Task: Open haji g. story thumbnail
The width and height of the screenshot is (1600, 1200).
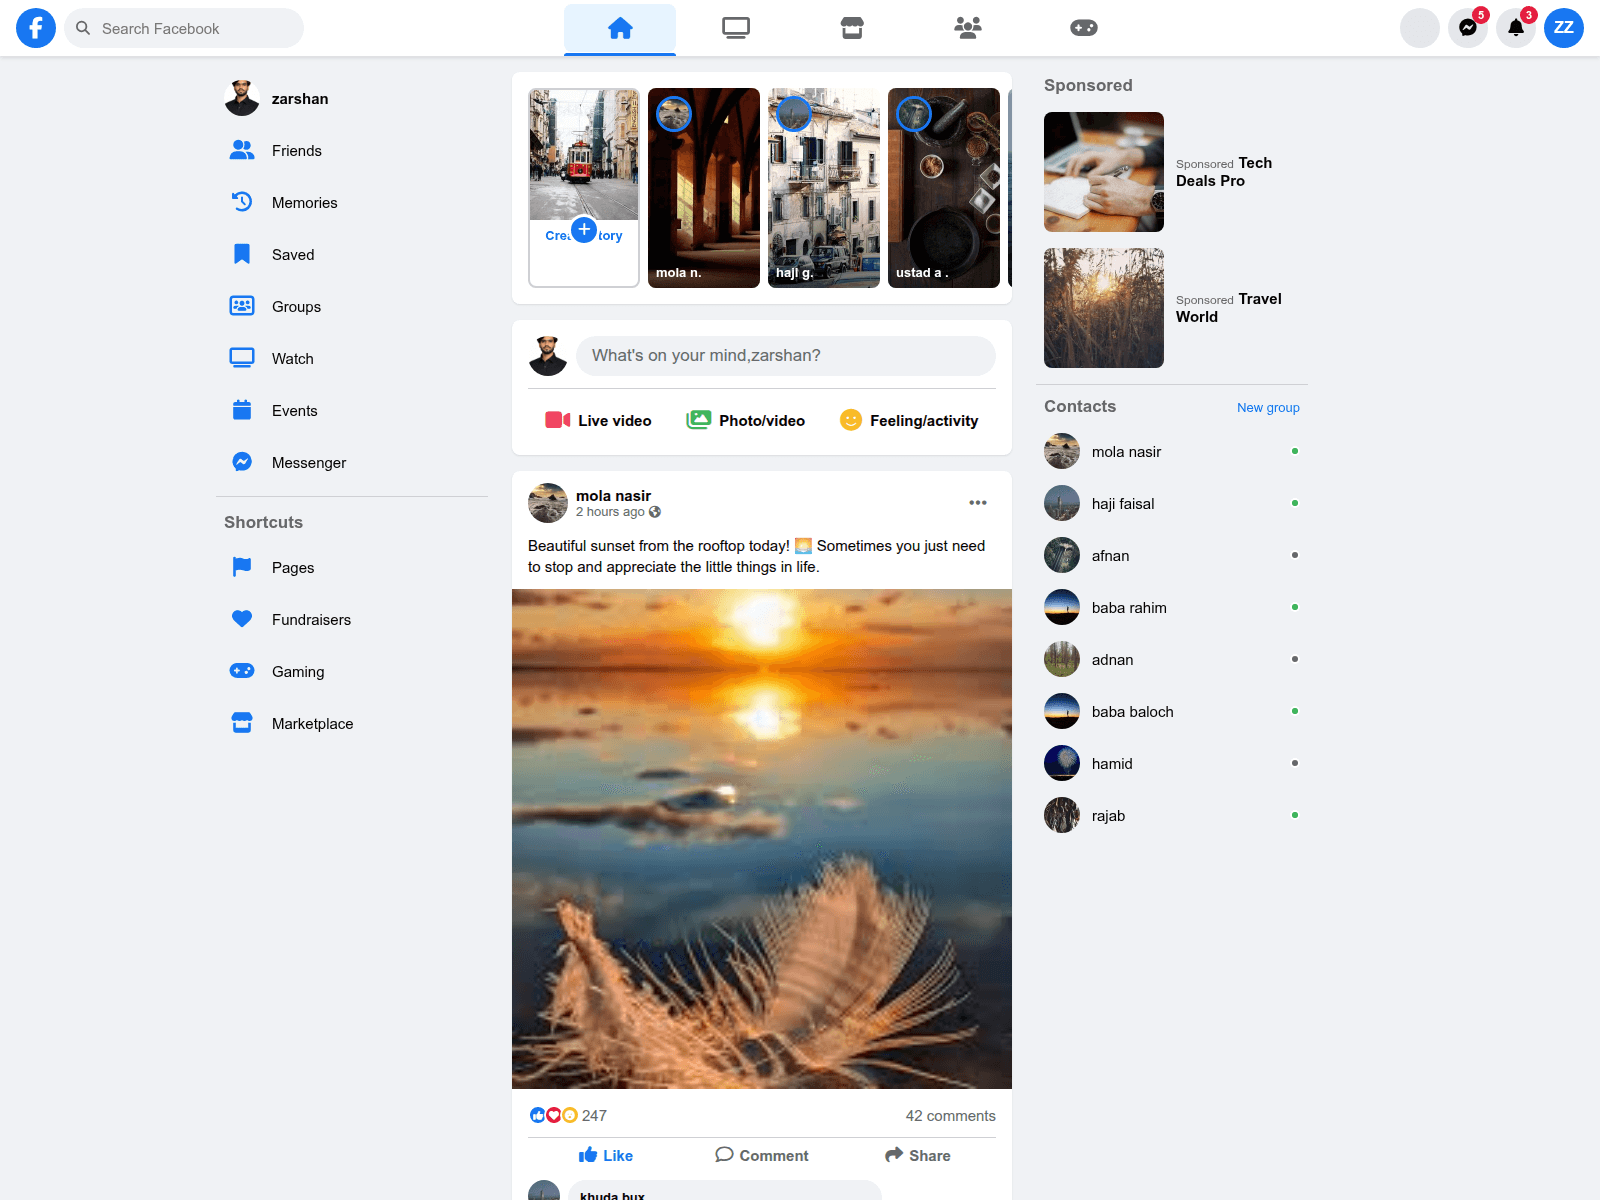Action: coord(823,188)
